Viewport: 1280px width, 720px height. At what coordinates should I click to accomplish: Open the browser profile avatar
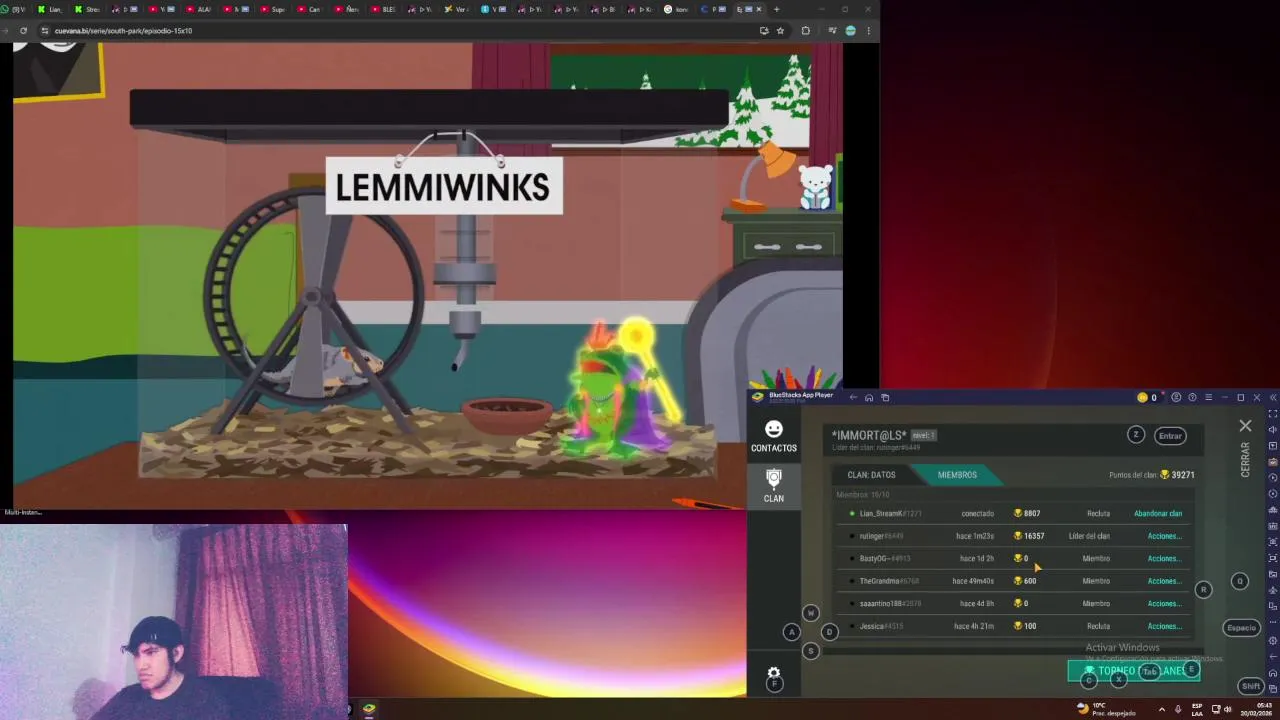tap(850, 30)
